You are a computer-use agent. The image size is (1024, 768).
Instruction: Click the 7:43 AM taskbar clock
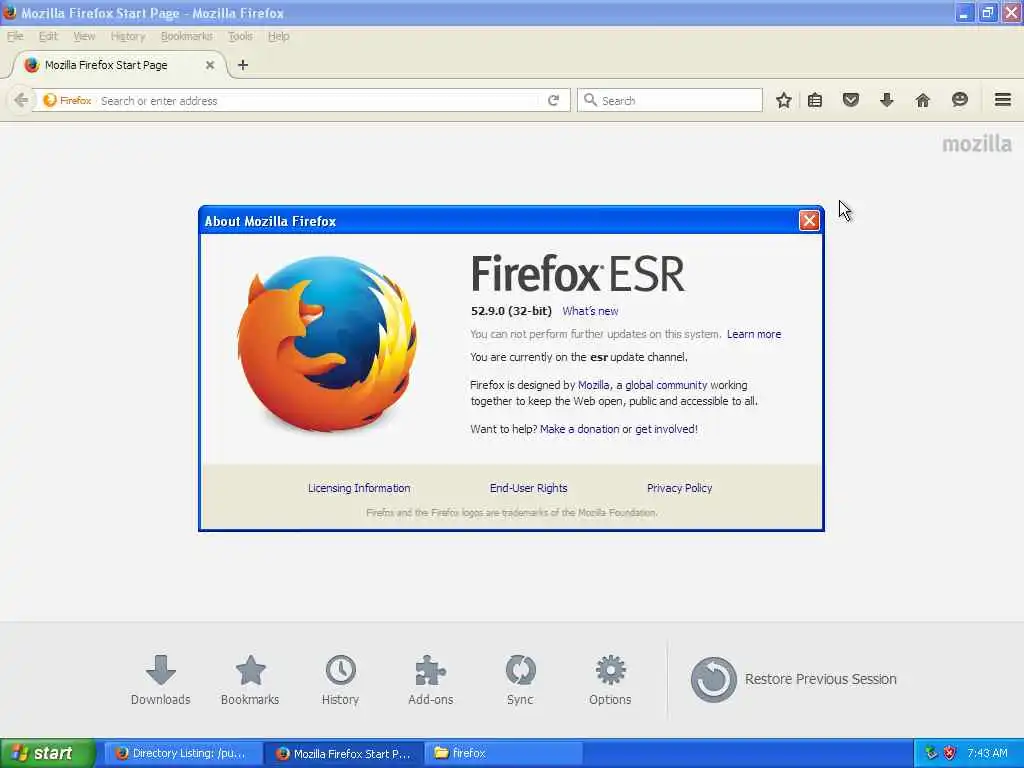[x=987, y=753]
